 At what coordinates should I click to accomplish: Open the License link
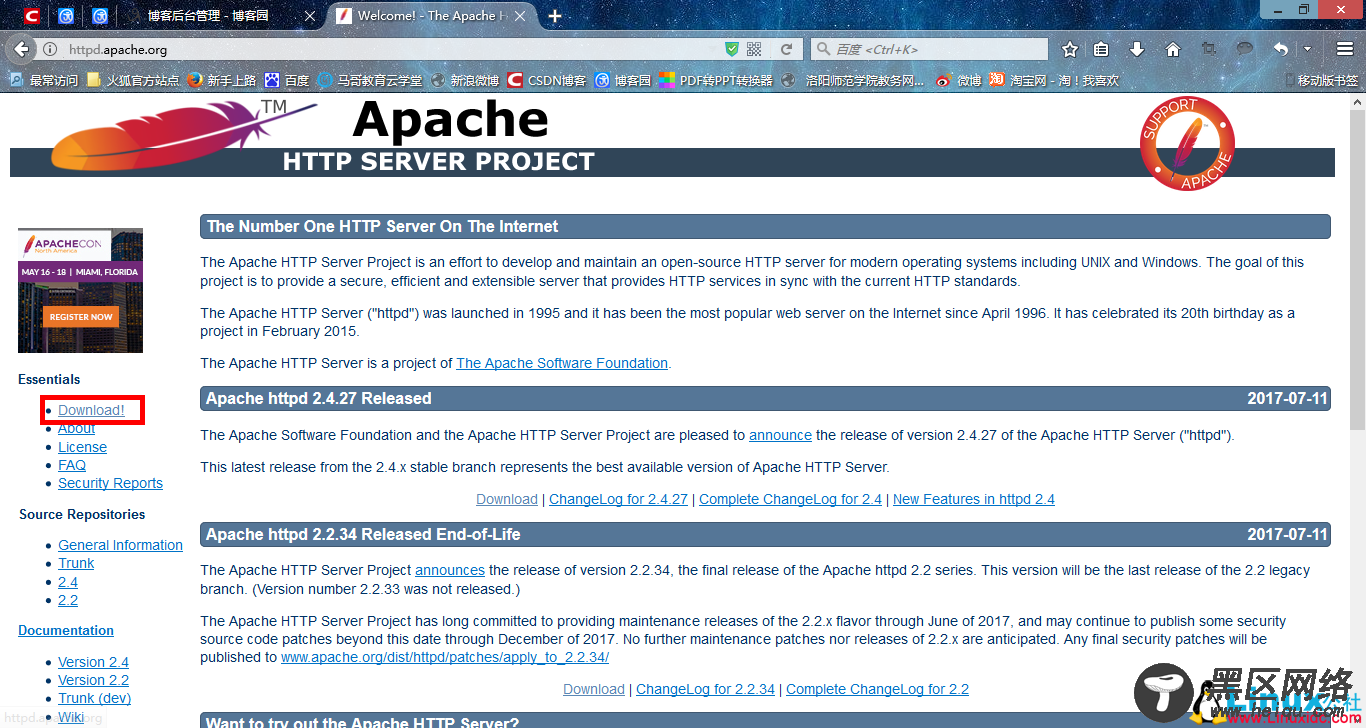click(82, 447)
